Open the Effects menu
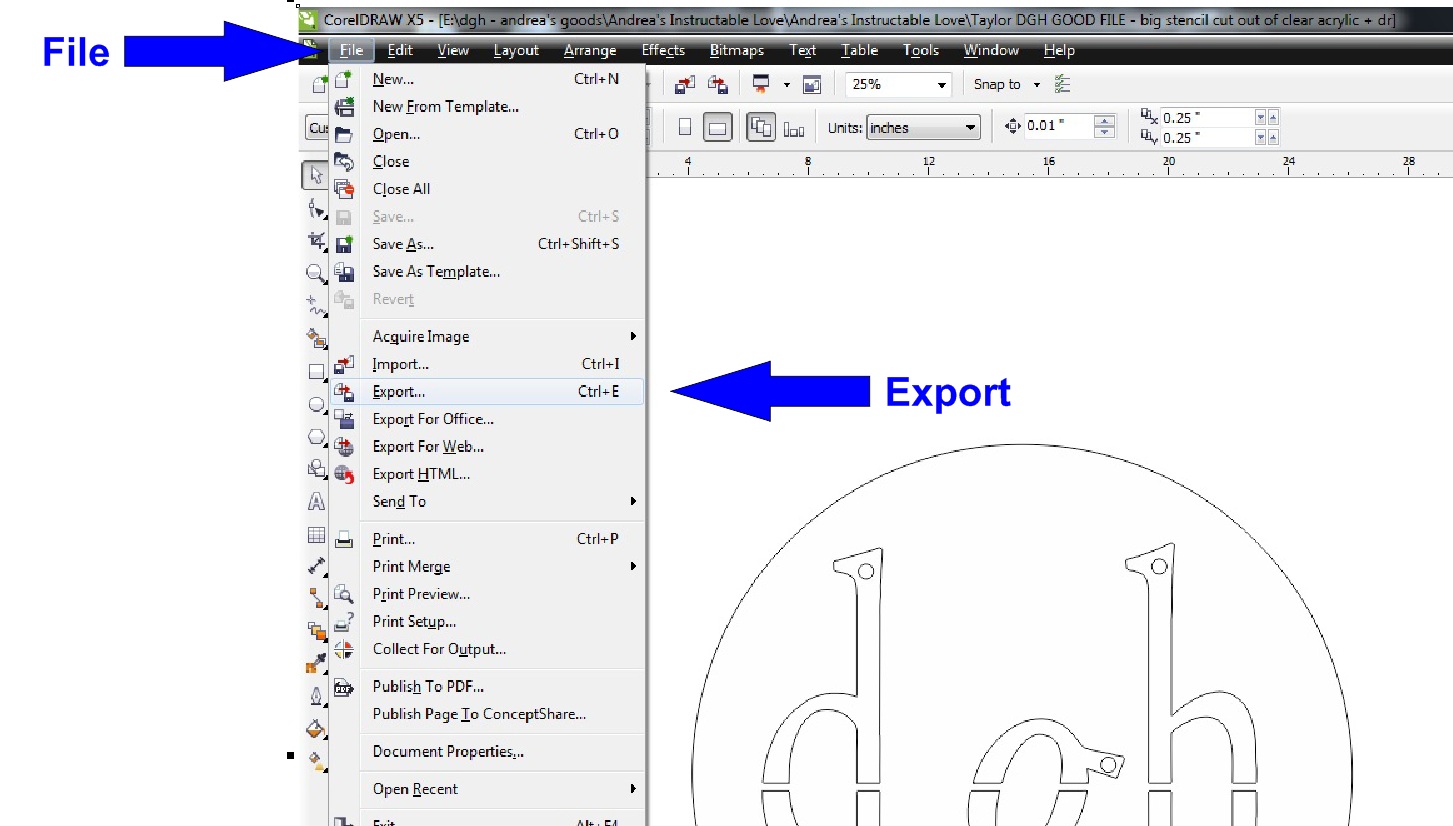Viewport: 1453px width, 826px height. point(663,50)
